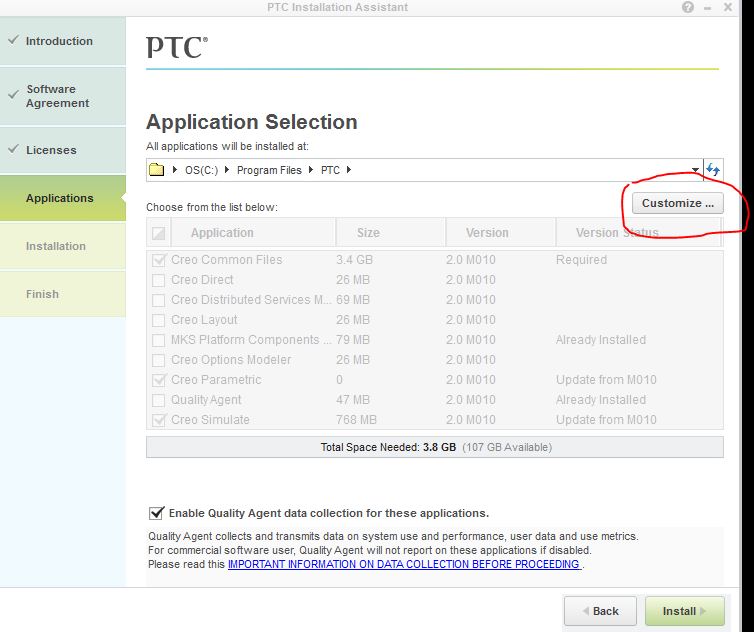Close the PTC Installation Assistant
The width and height of the screenshot is (754, 632).
[x=728, y=7]
